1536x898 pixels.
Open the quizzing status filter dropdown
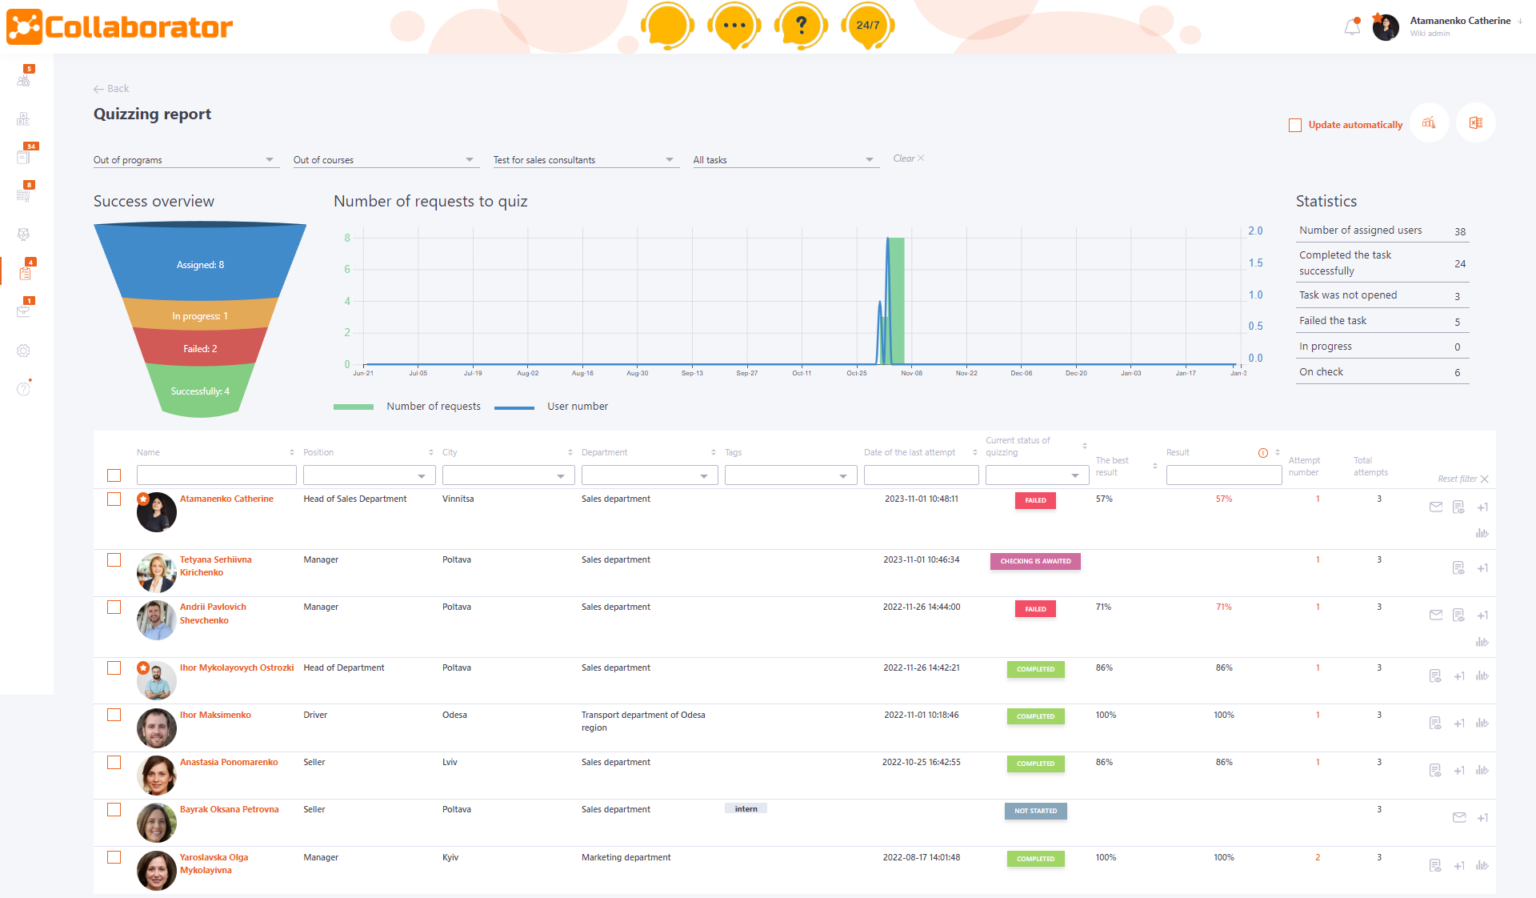1037,476
